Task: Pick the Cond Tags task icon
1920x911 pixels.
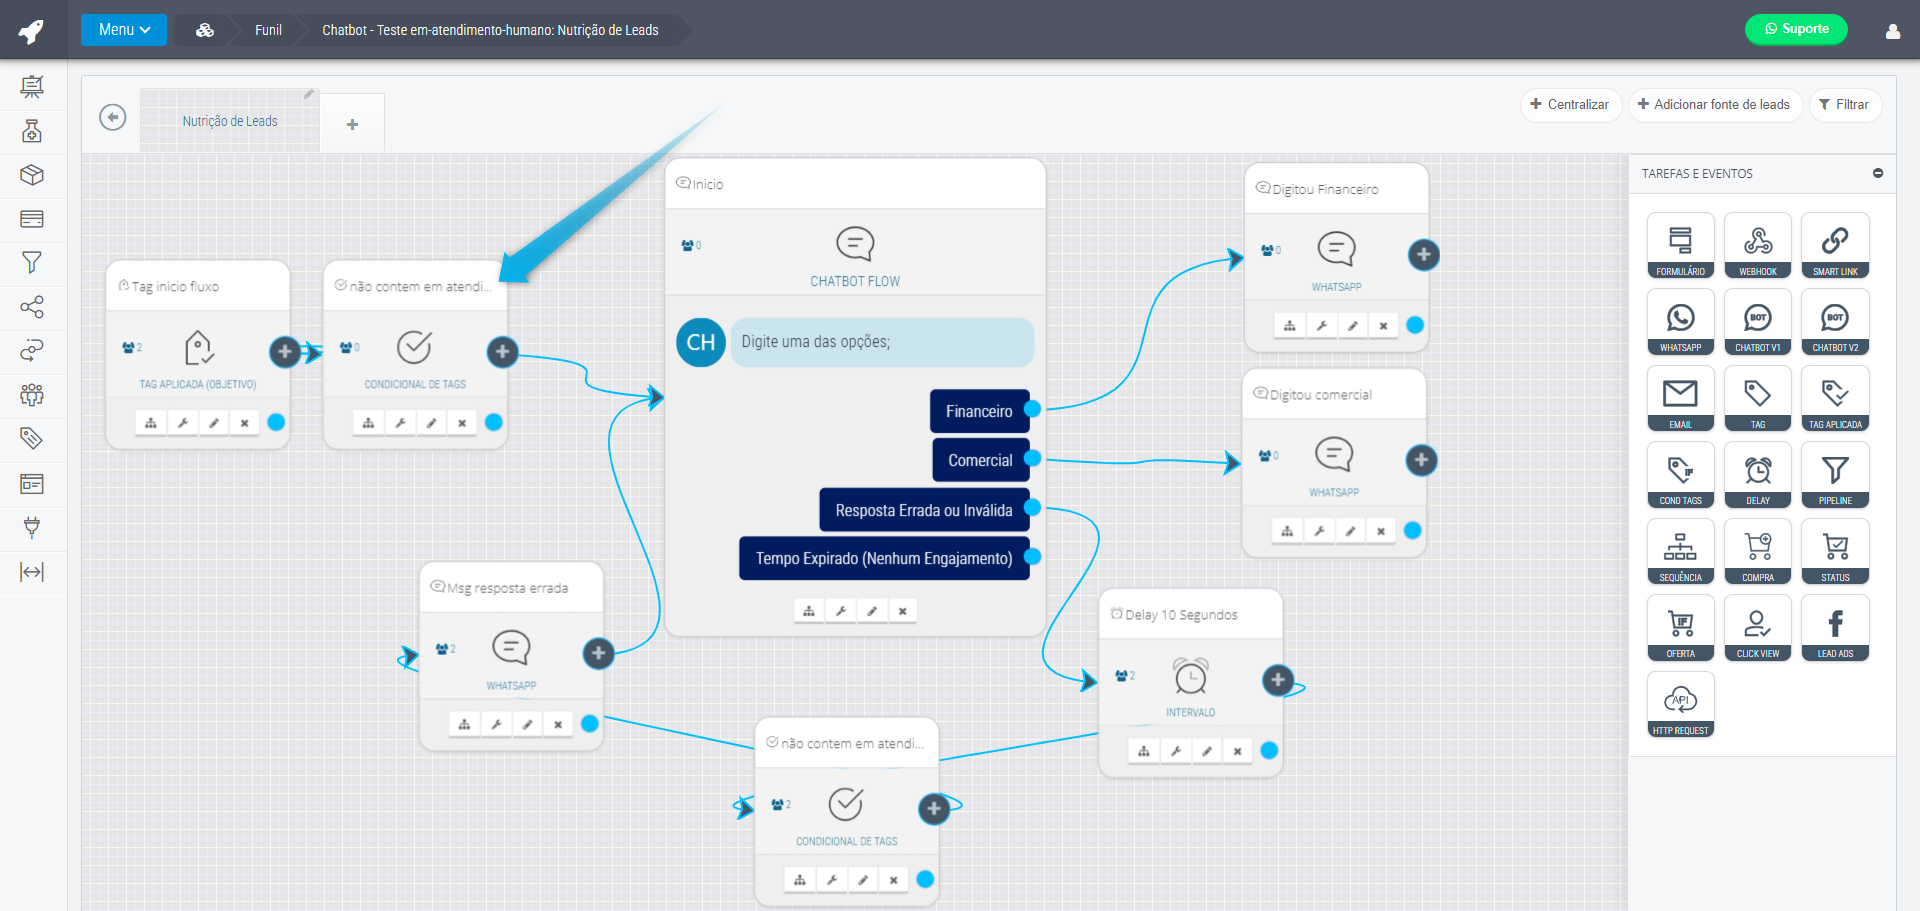Action: click(1680, 475)
